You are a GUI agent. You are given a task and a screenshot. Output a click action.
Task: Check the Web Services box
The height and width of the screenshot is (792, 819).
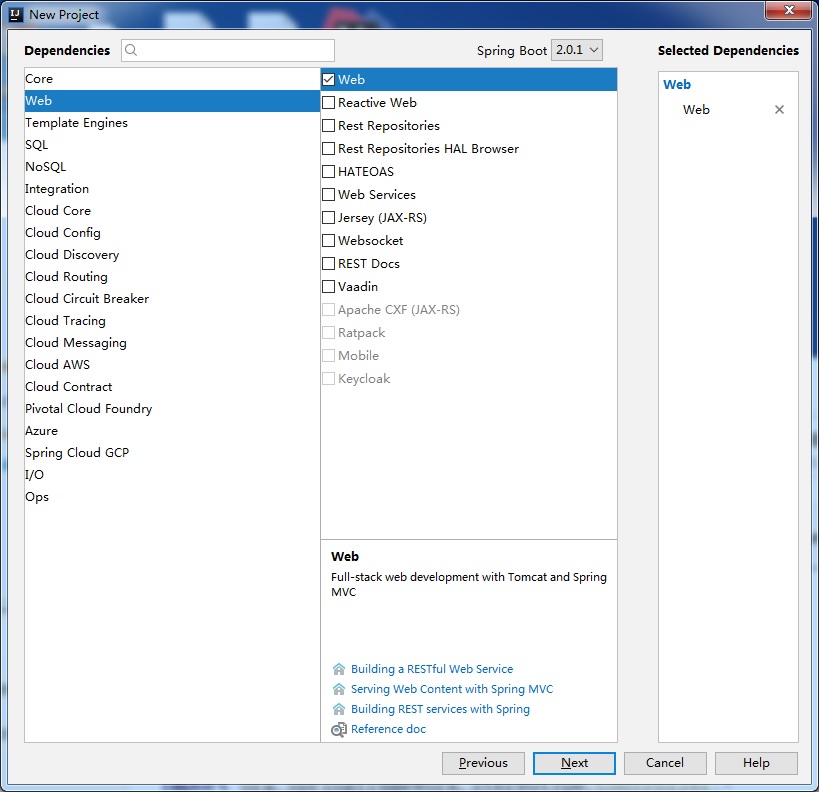click(329, 194)
